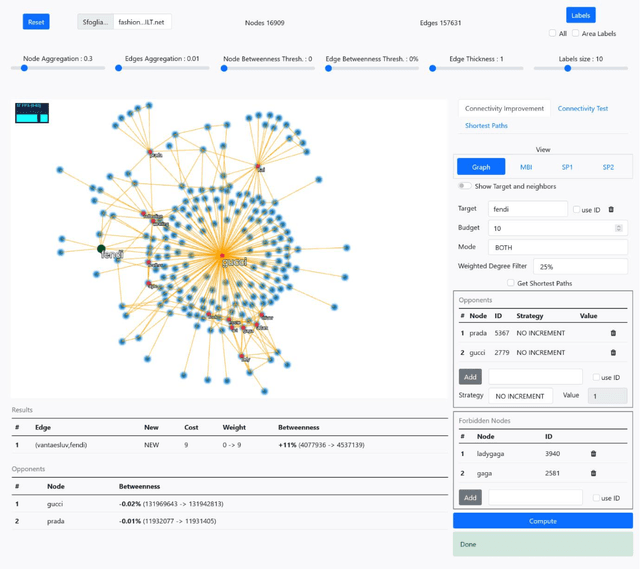Toggle Show Target and neighbors switch

click(464, 186)
